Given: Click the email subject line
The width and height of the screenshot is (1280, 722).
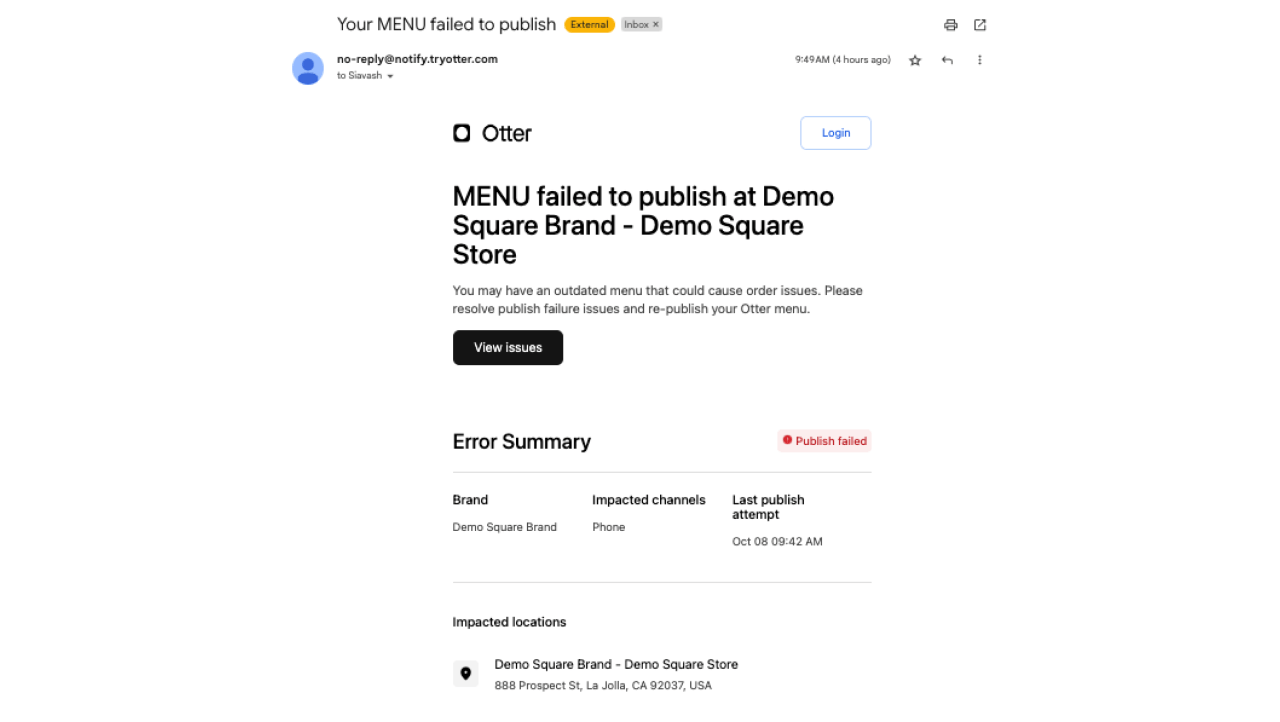Looking at the screenshot, I should coord(446,24).
